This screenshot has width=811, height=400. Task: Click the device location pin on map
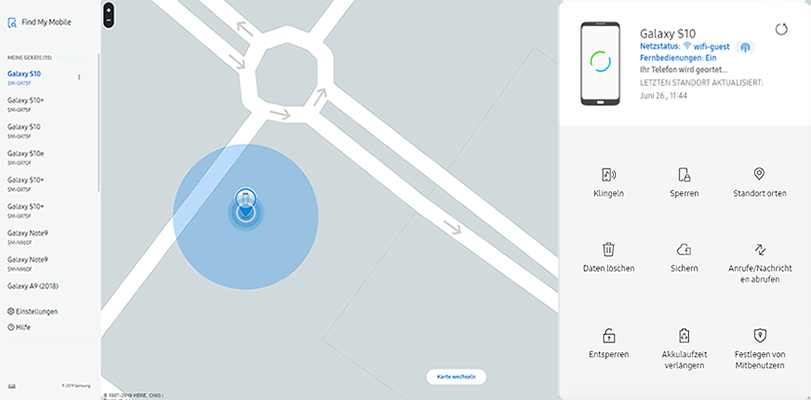246,201
